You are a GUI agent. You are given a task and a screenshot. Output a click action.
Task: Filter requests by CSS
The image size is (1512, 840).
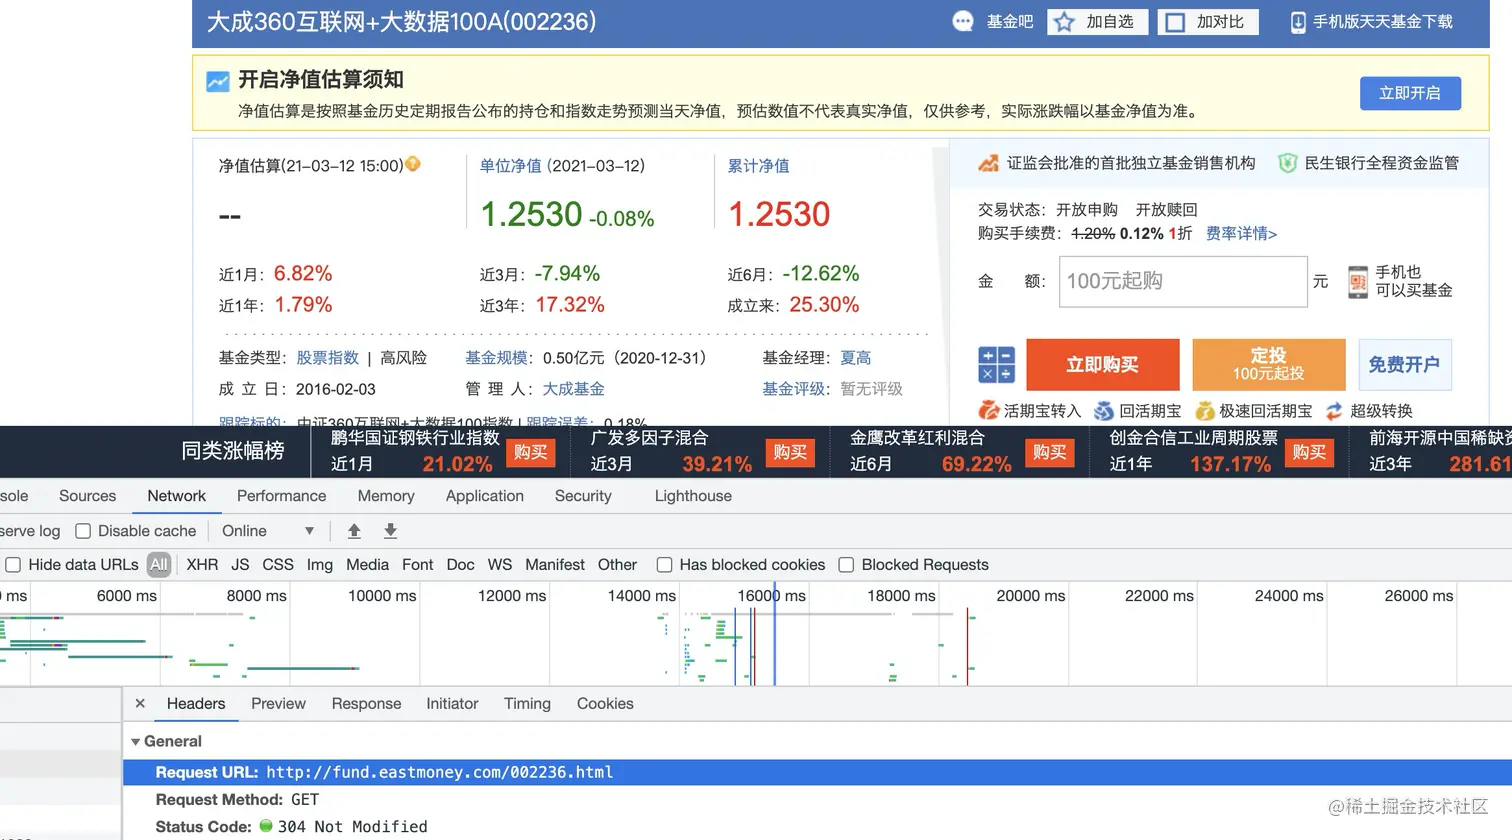278,565
